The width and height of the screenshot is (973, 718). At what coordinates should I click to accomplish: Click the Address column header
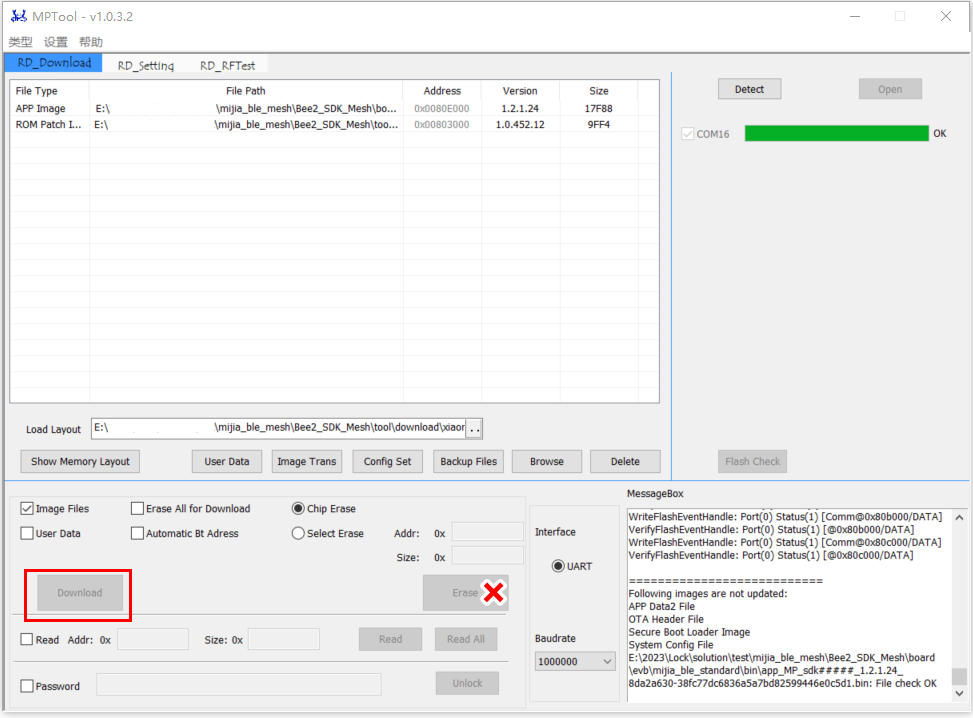442,91
